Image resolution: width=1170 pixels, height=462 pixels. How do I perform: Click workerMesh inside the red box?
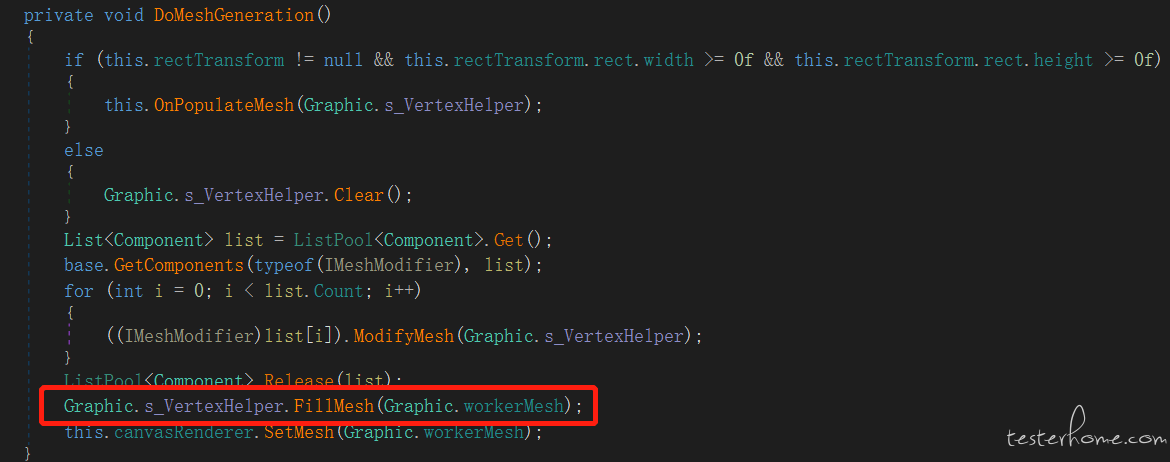click(513, 406)
